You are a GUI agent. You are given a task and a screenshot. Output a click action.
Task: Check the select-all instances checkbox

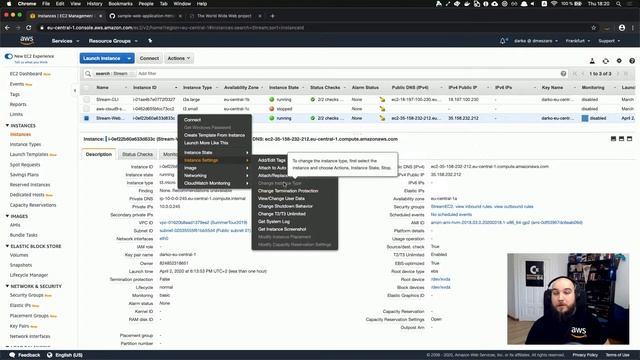pos(86,88)
